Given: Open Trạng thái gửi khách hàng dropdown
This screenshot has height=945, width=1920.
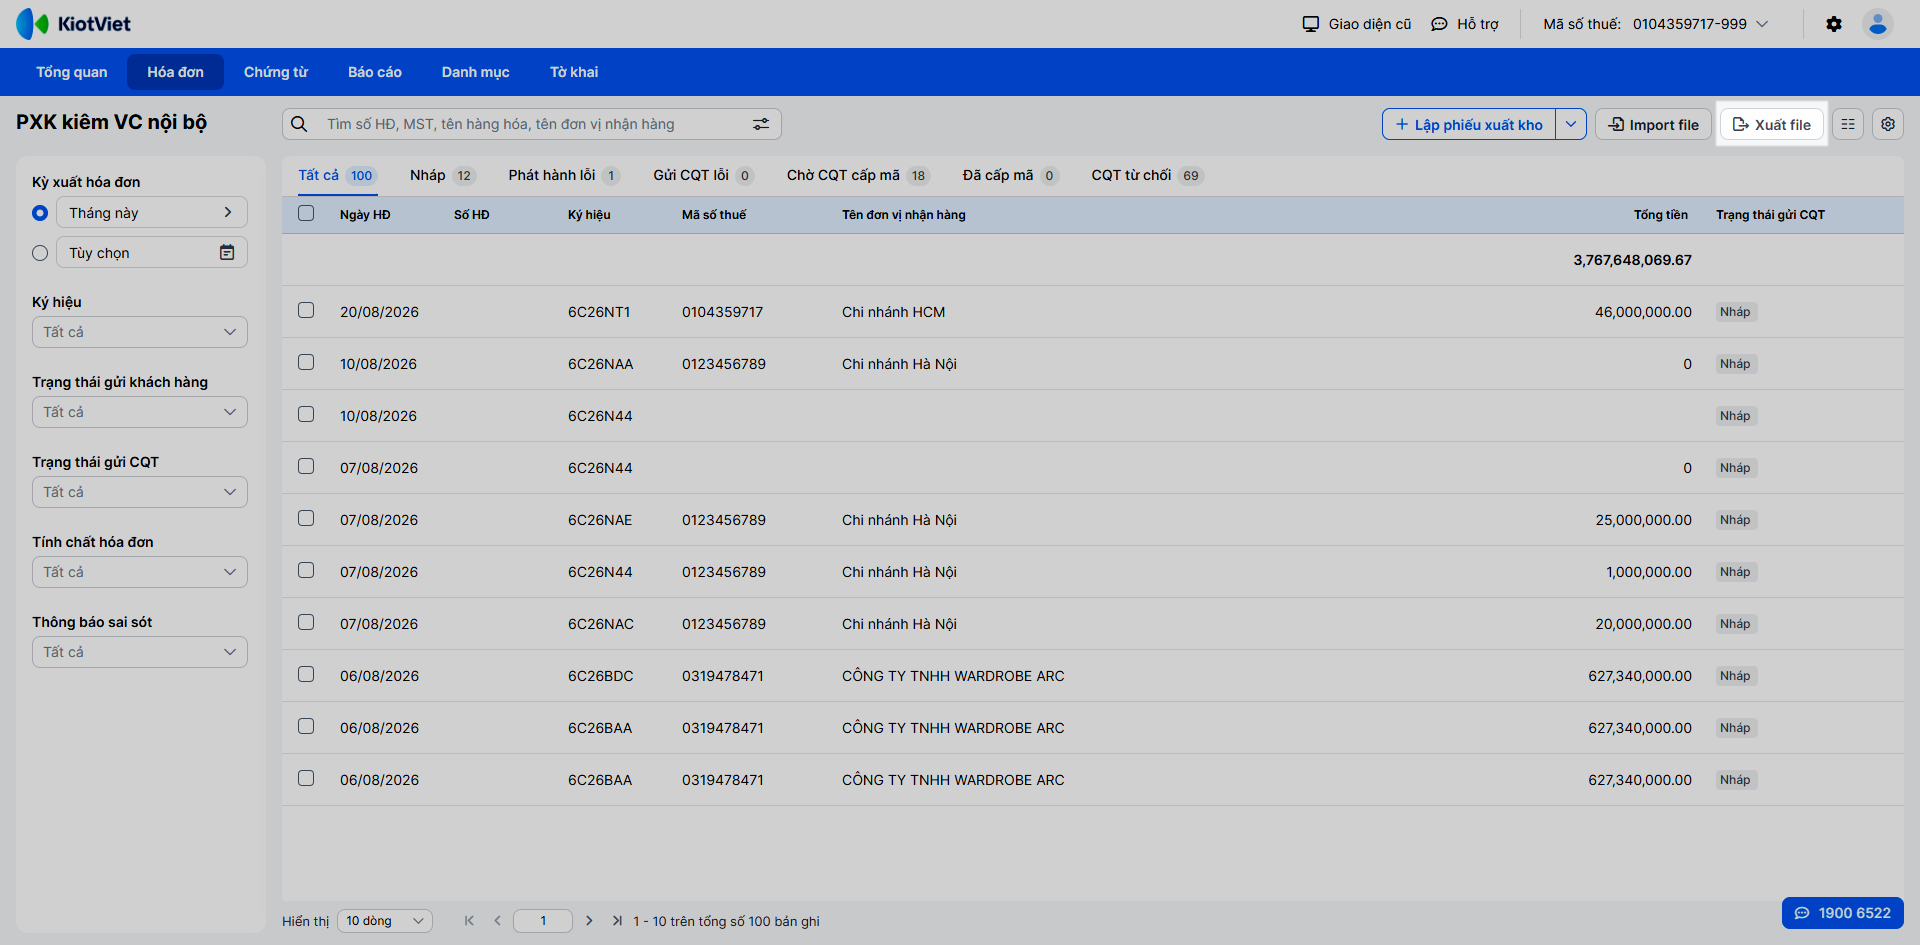Looking at the screenshot, I should point(140,412).
